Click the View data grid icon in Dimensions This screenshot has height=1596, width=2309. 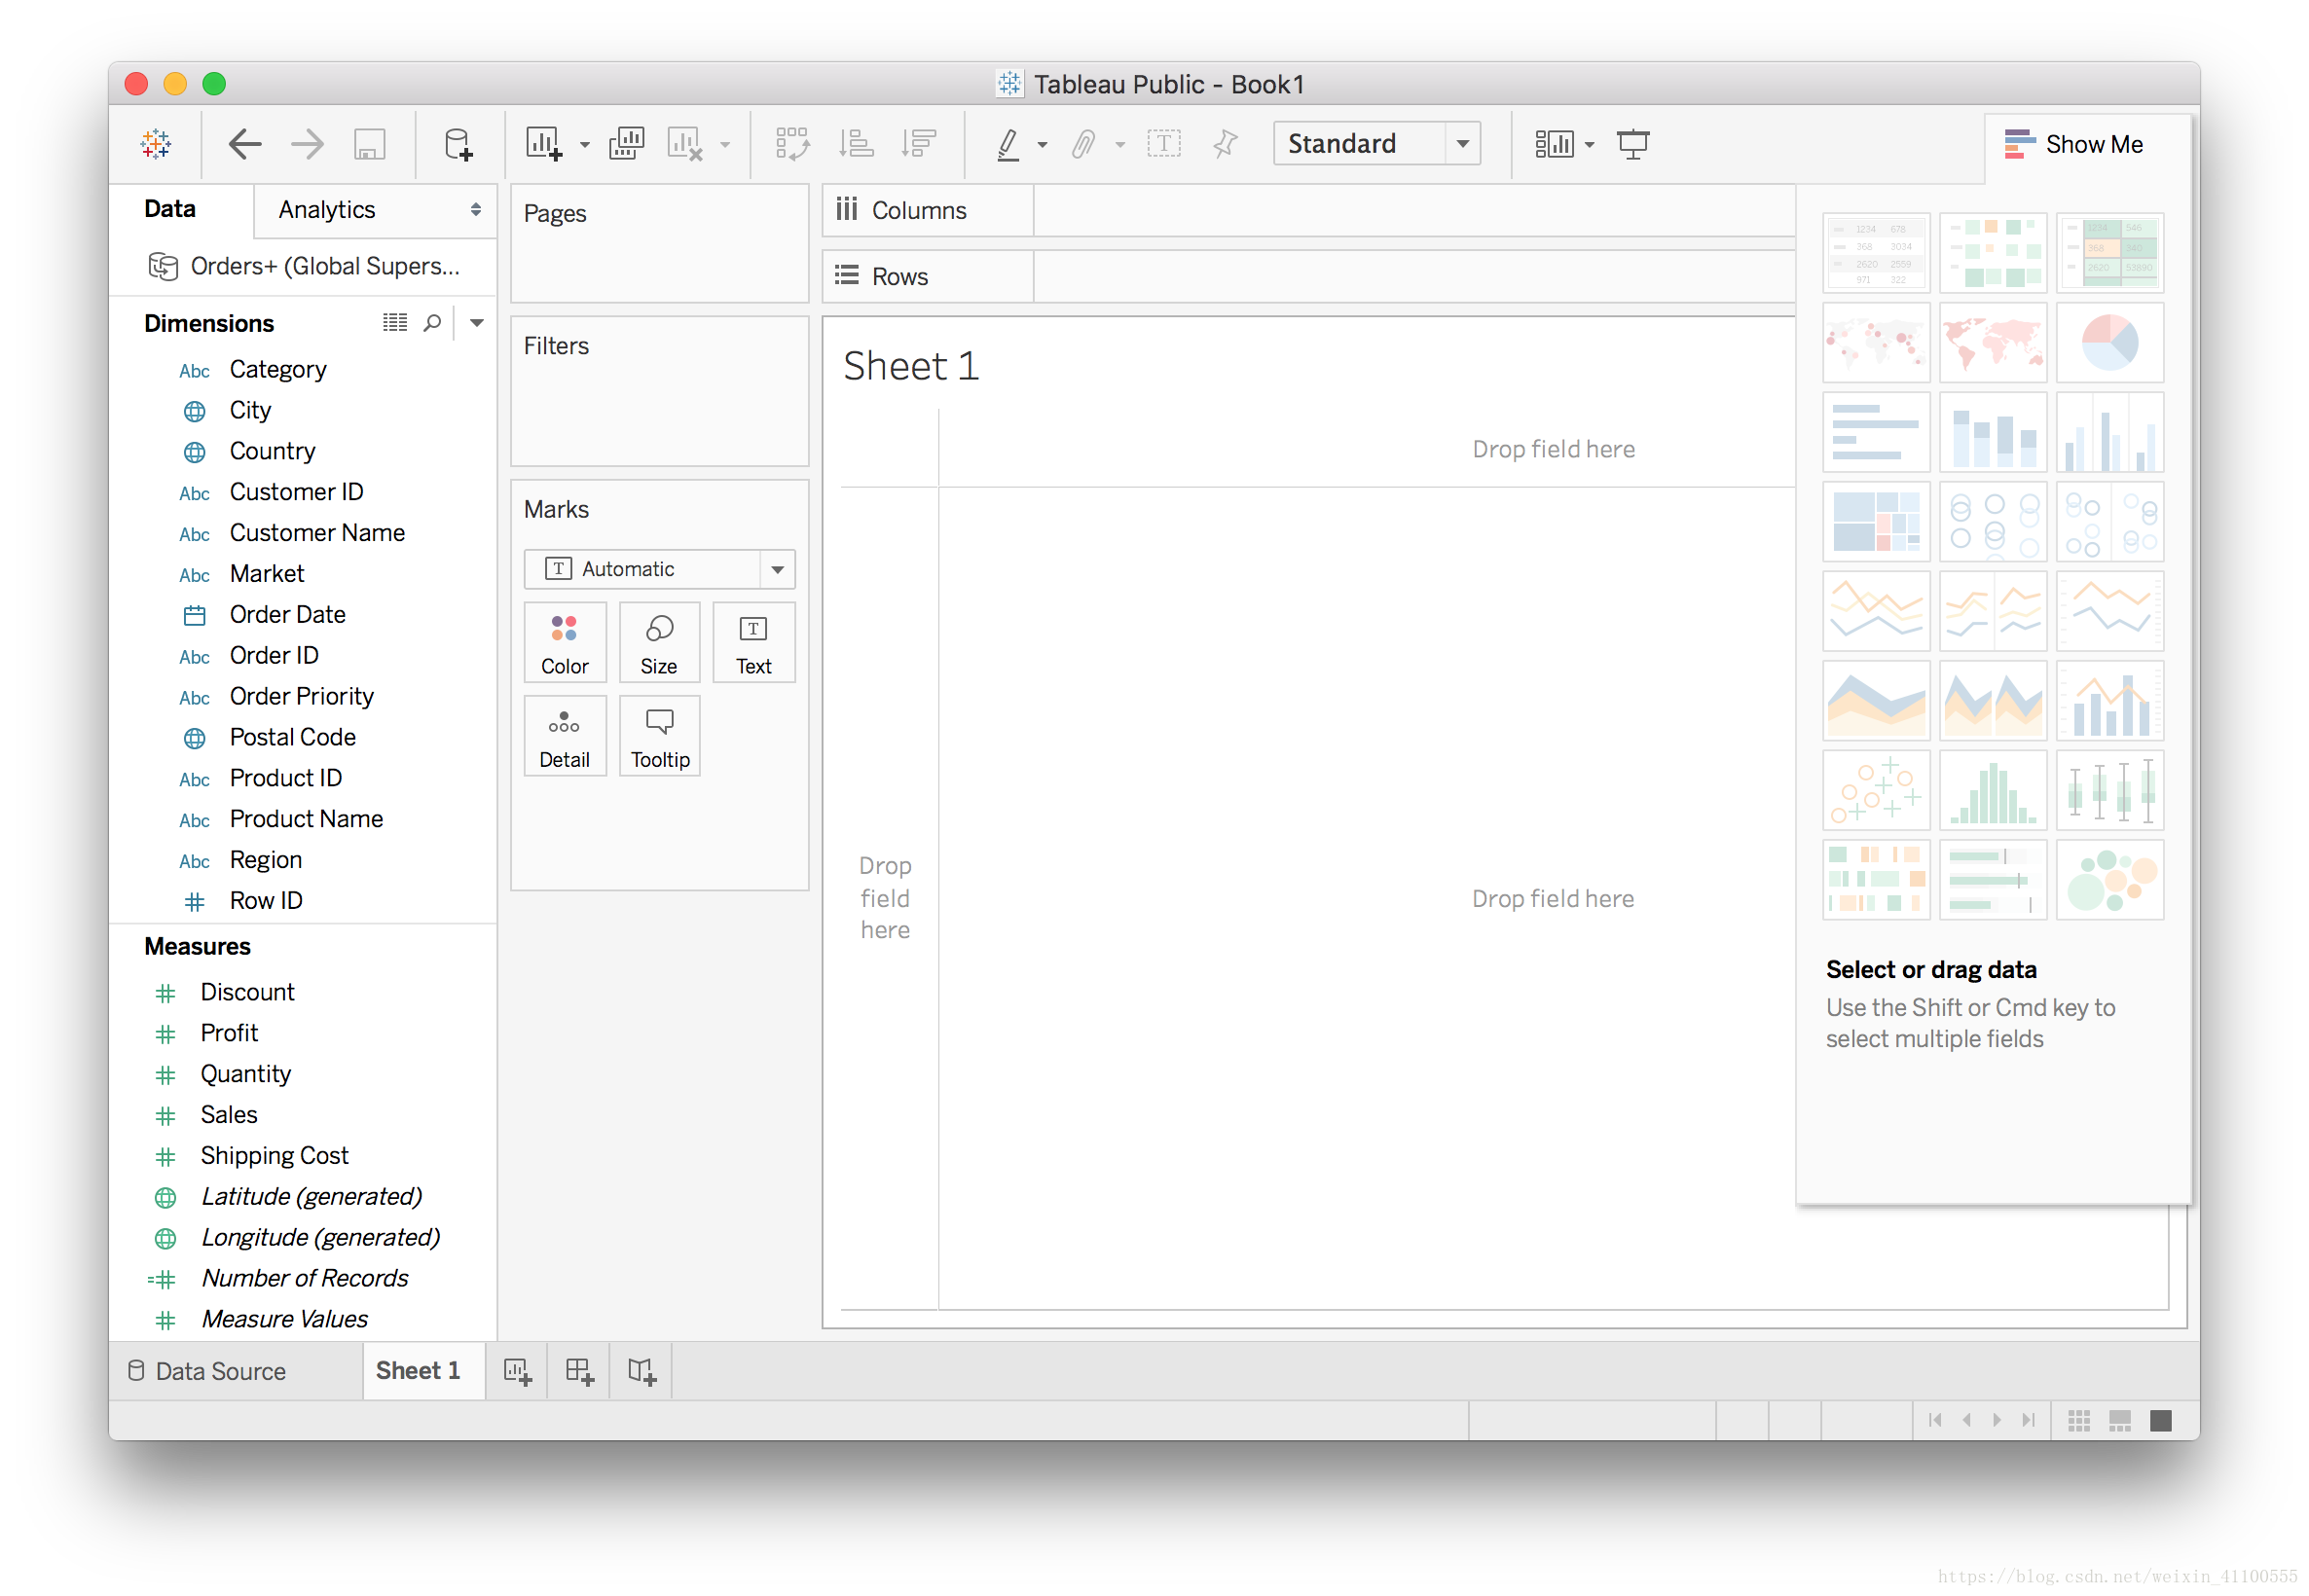point(395,323)
